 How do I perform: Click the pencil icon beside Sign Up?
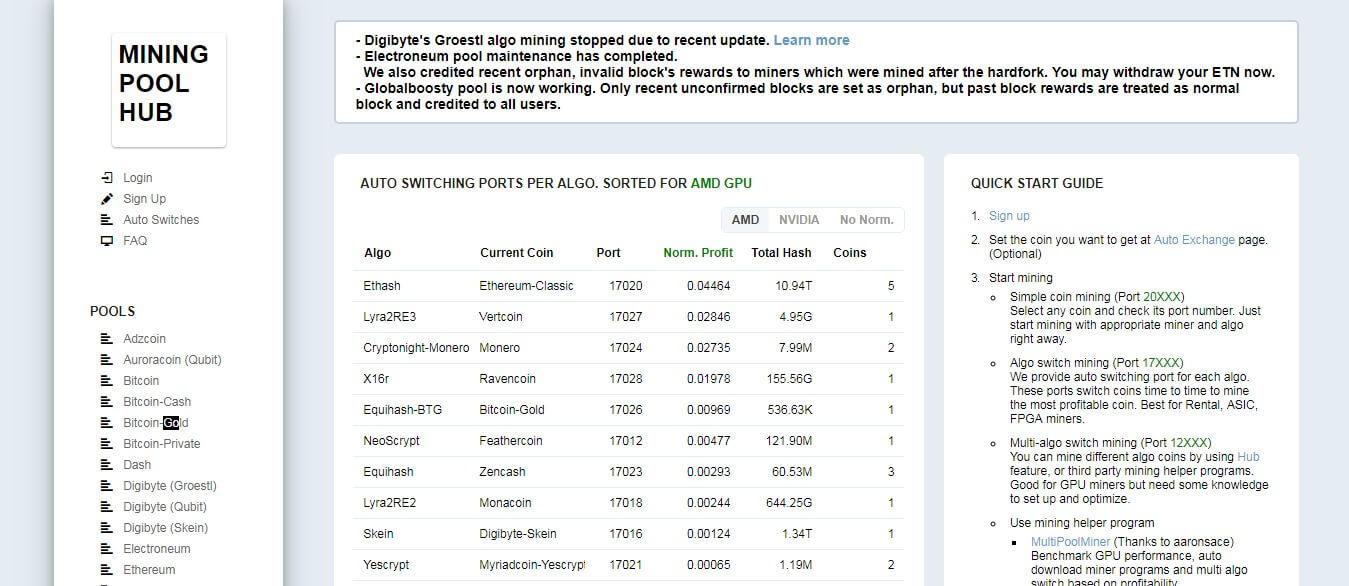pyautogui.click(x=107, y=199)
